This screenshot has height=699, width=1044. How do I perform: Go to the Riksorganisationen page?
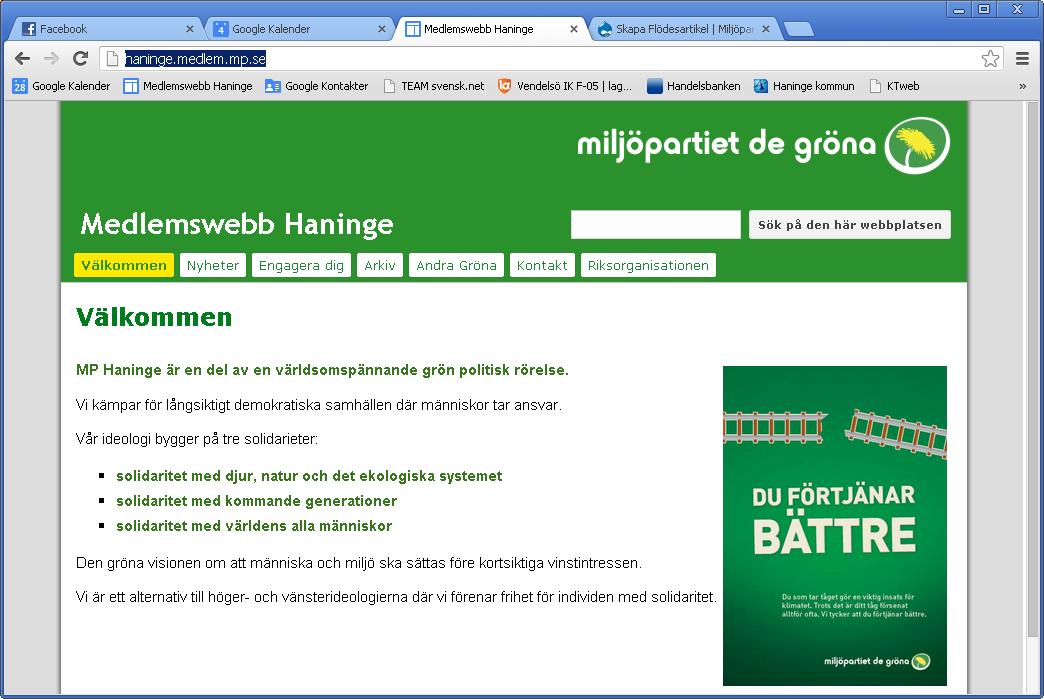point(648,265)
